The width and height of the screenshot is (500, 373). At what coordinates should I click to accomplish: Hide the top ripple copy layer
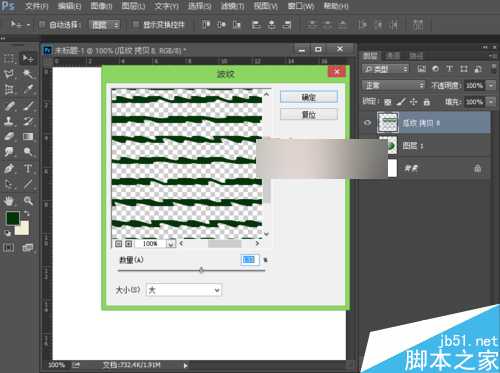(368, 123)
